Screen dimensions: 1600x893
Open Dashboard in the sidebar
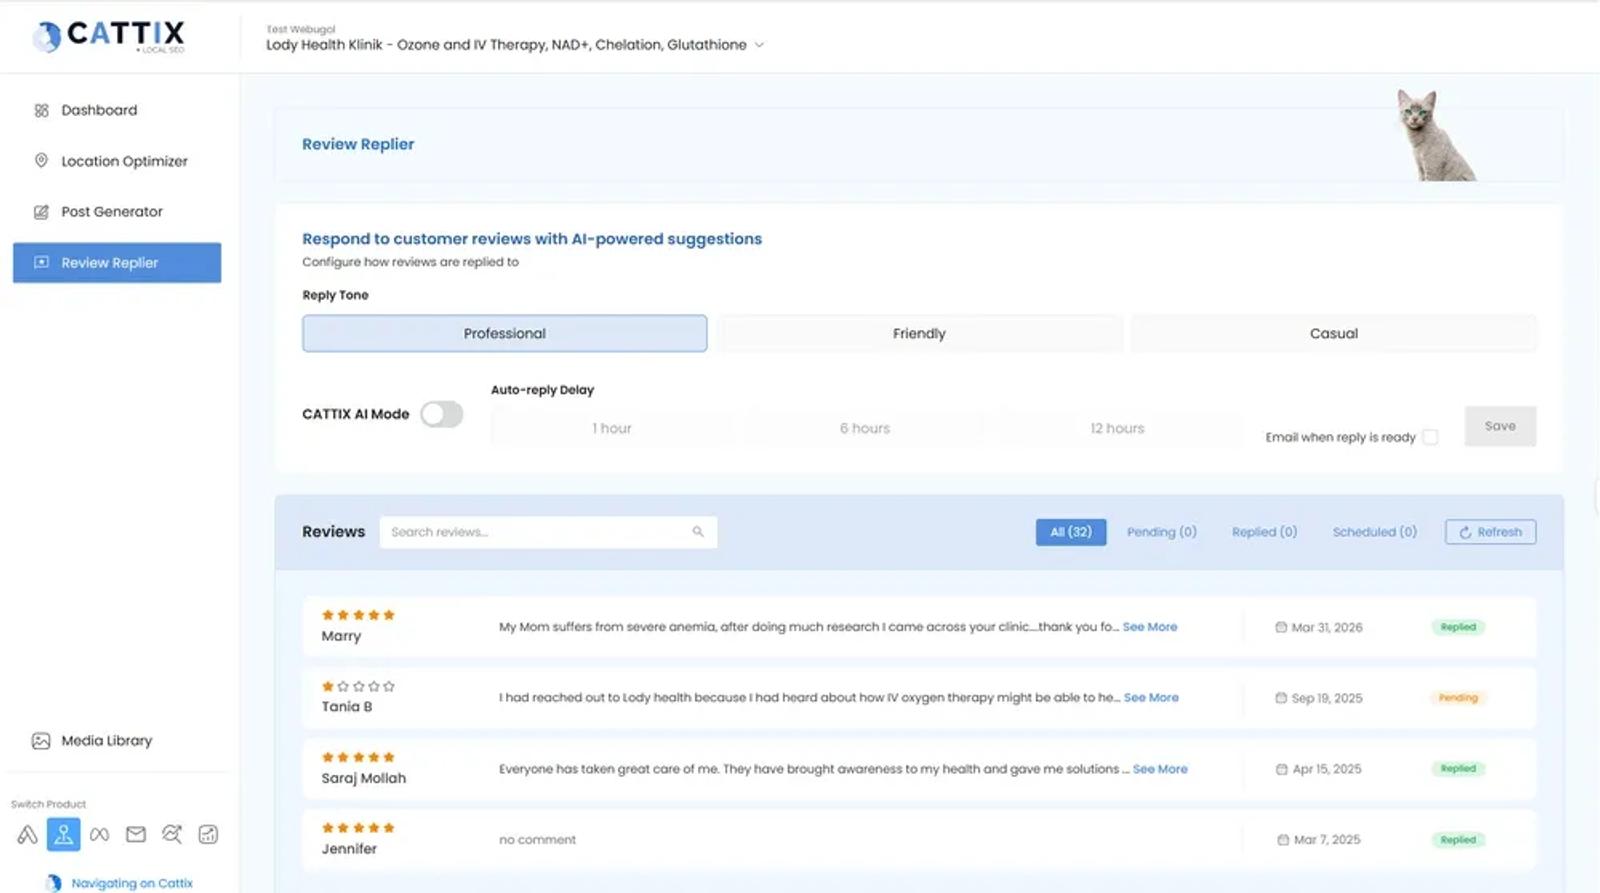coord(117,110)
